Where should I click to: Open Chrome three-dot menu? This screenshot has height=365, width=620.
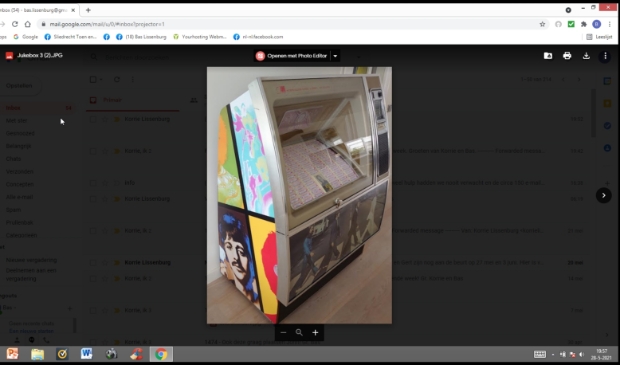coord(609,24)
